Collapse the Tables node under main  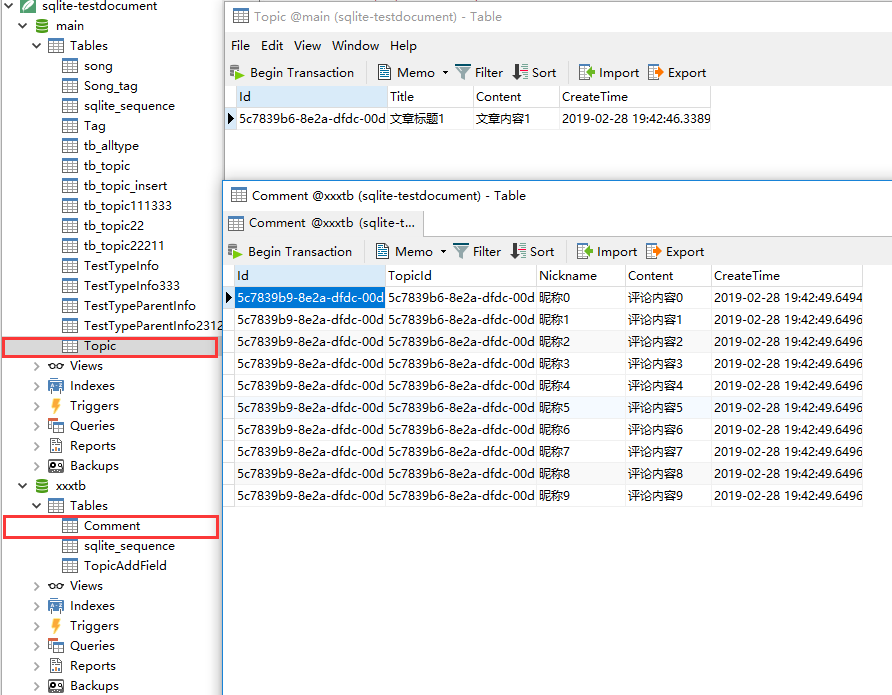(x=36, y=45)
